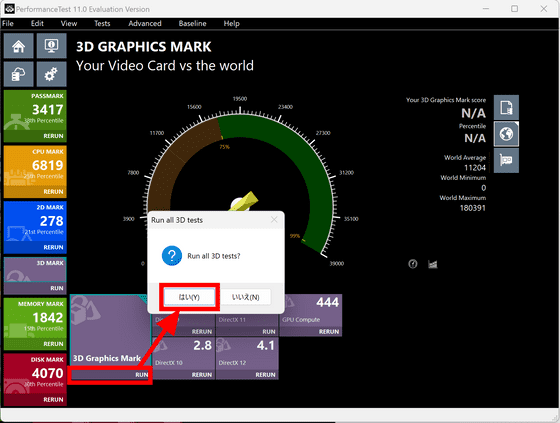Click the blue question mark dialog icon

click(172, 255)
